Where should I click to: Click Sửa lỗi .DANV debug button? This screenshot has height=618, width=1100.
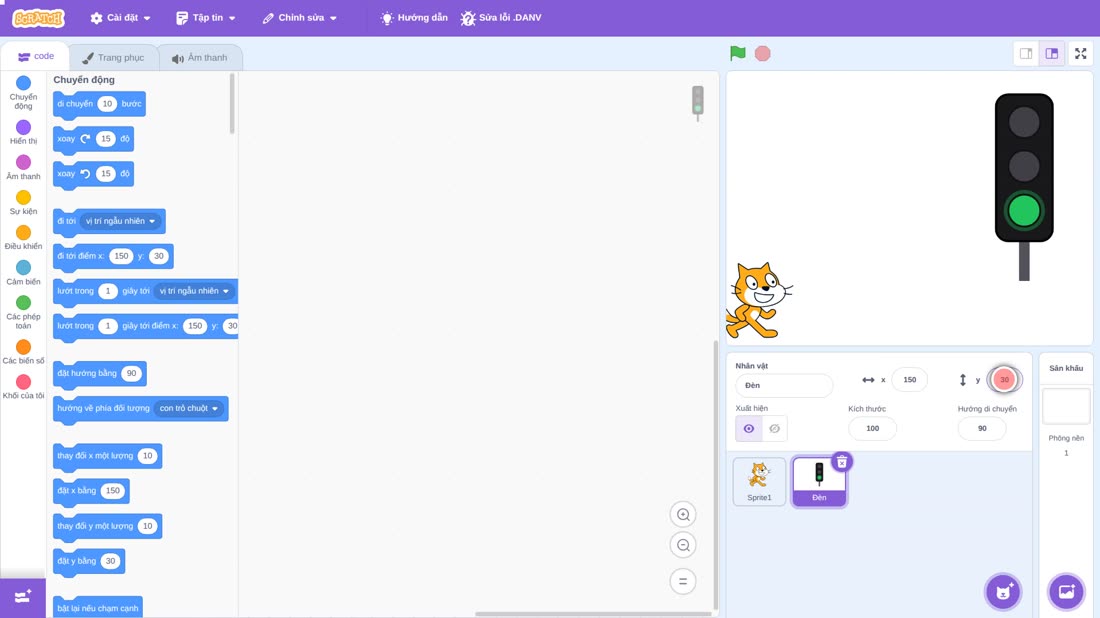501,18
